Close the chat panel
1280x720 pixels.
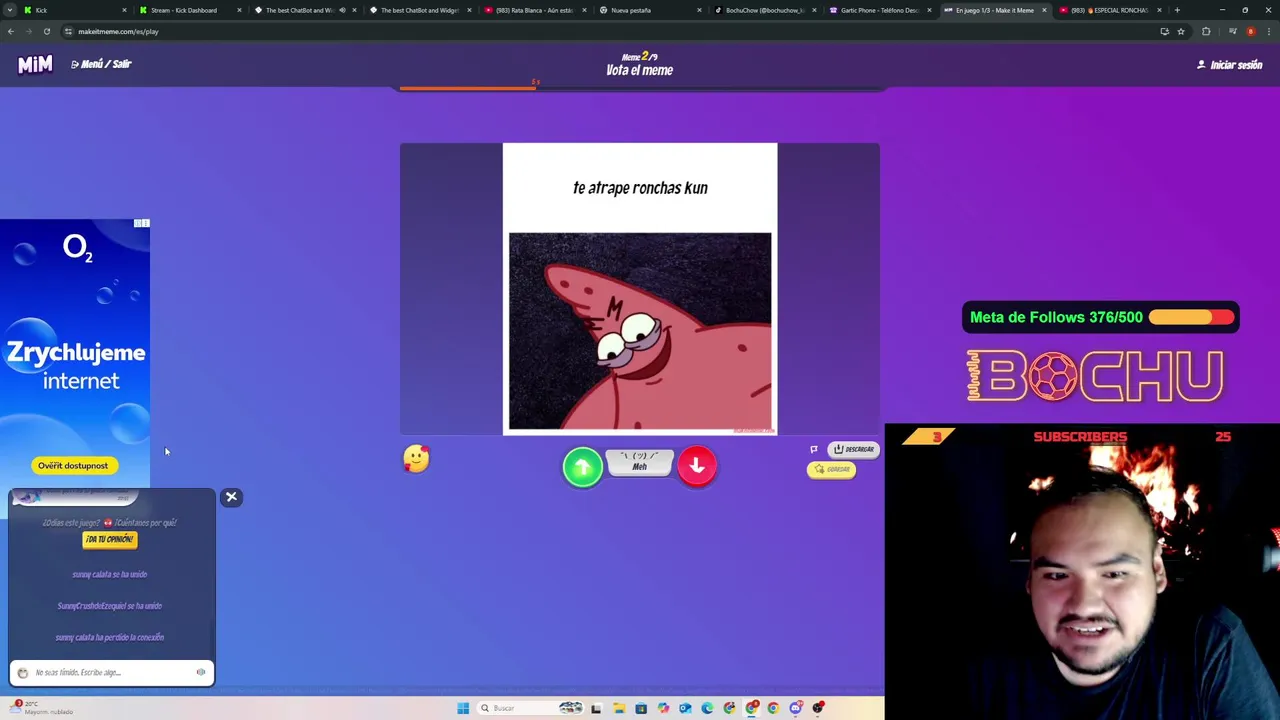pos(231,497)
